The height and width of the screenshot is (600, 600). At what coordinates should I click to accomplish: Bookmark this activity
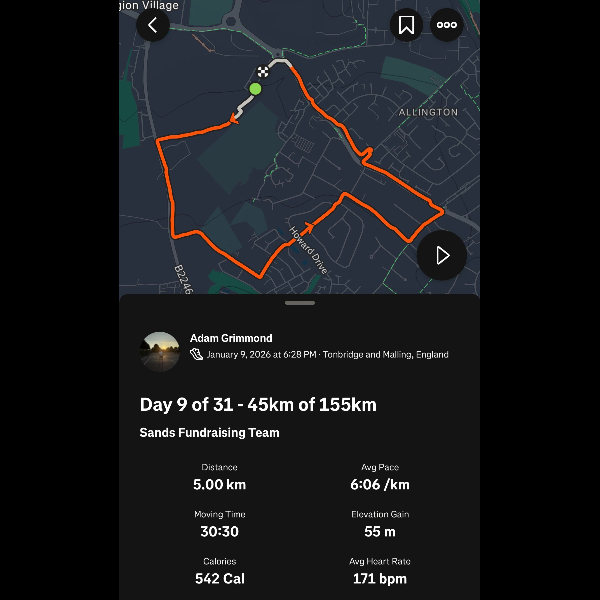tap(406, 25)
